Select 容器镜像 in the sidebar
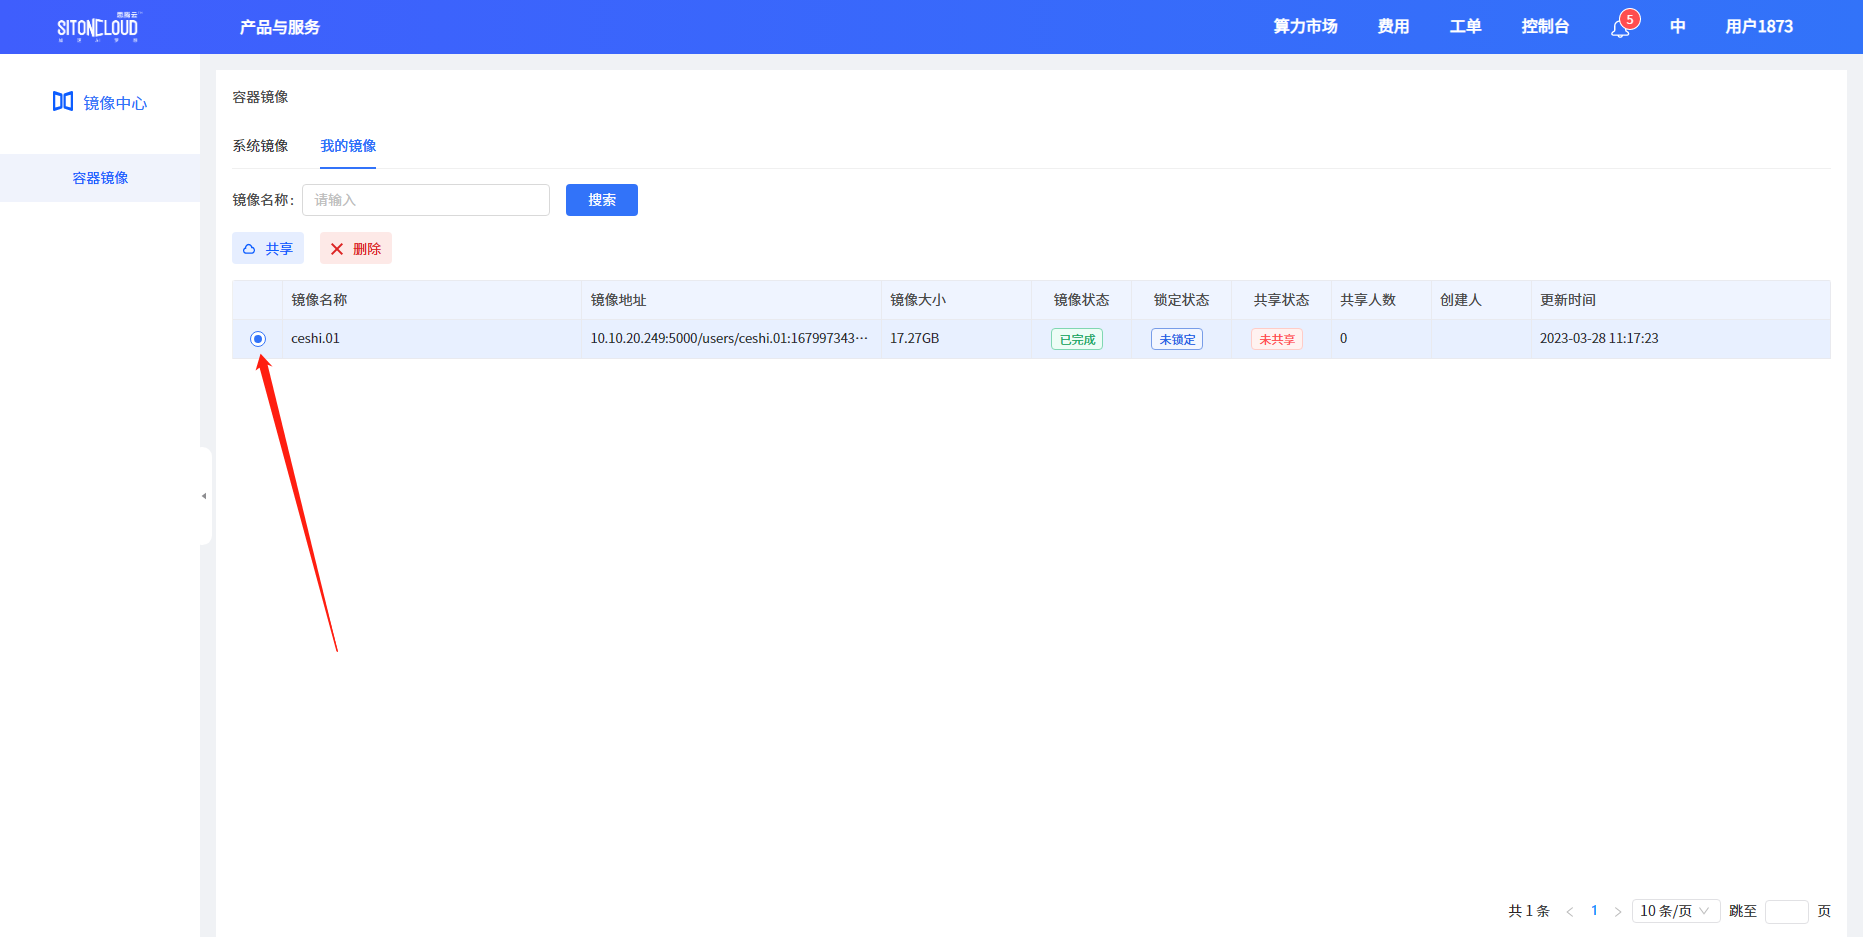 [100, 178]
